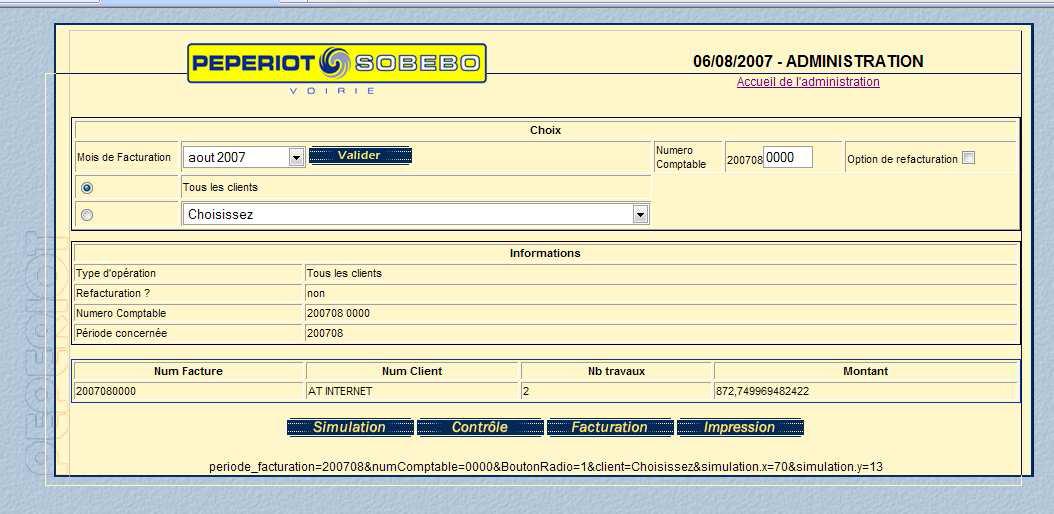Image resolution: width=1054 pixels, height=514 pixels.
Task: Click the Mois de Facturation label
Action: tap(124, 157)
